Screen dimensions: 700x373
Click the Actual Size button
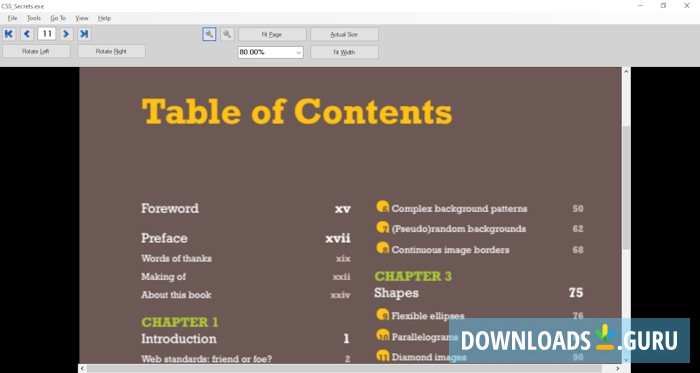pos(344,34)
